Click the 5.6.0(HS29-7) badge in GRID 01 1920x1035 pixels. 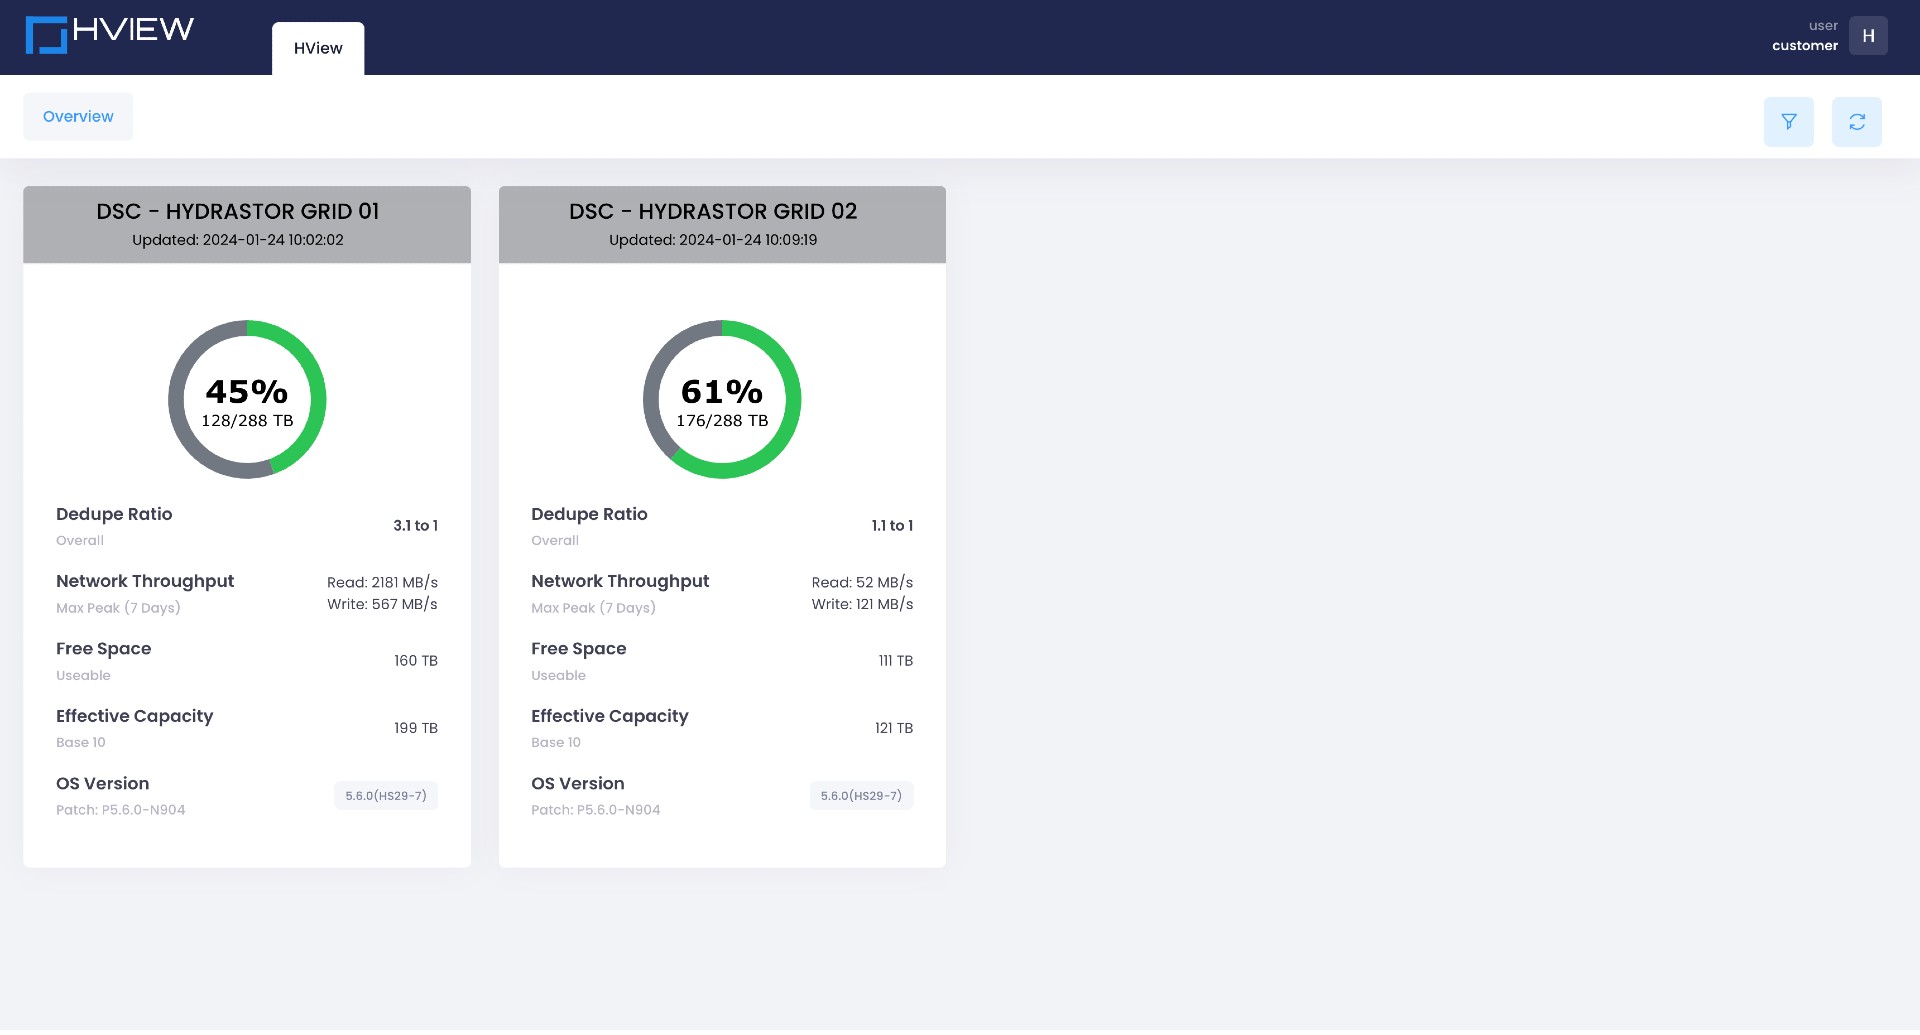click(x=386, y=796)
